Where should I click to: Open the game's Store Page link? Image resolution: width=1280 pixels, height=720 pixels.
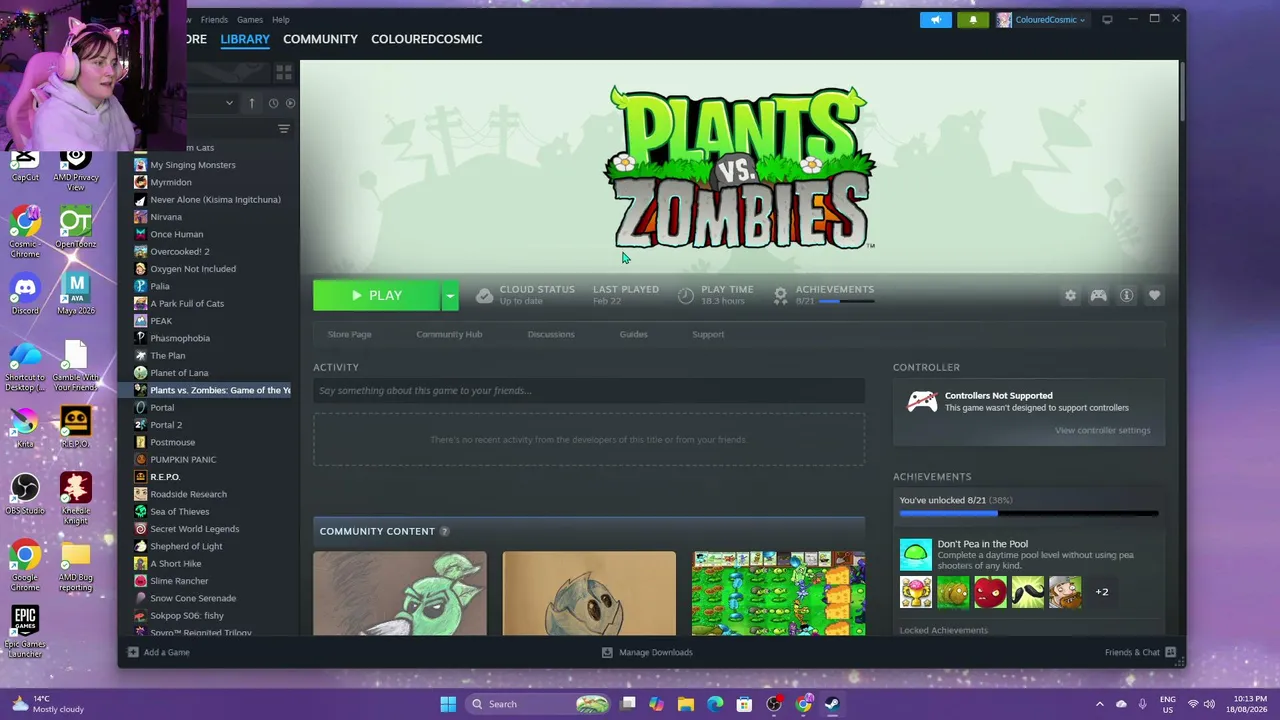click(349, 334)
